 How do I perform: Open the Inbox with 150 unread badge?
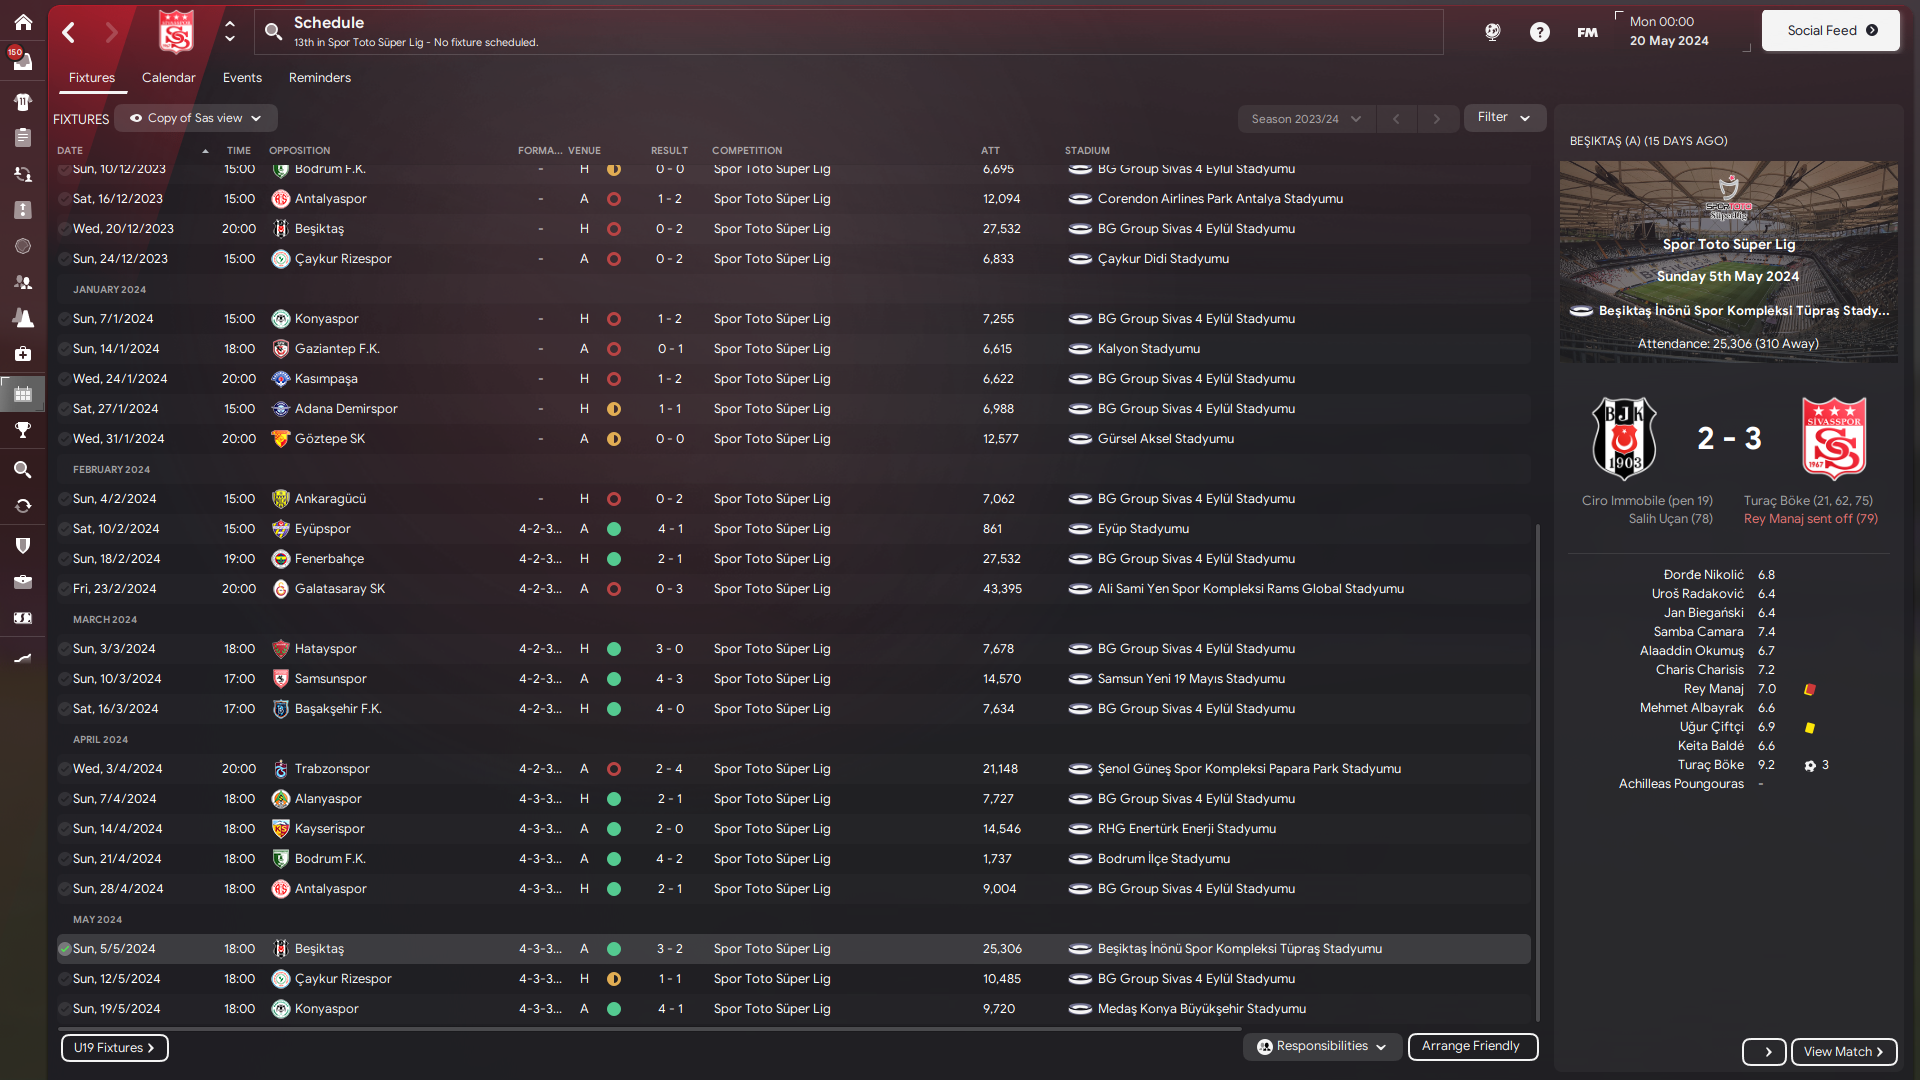pyautogui.click(x=22, y=60)
